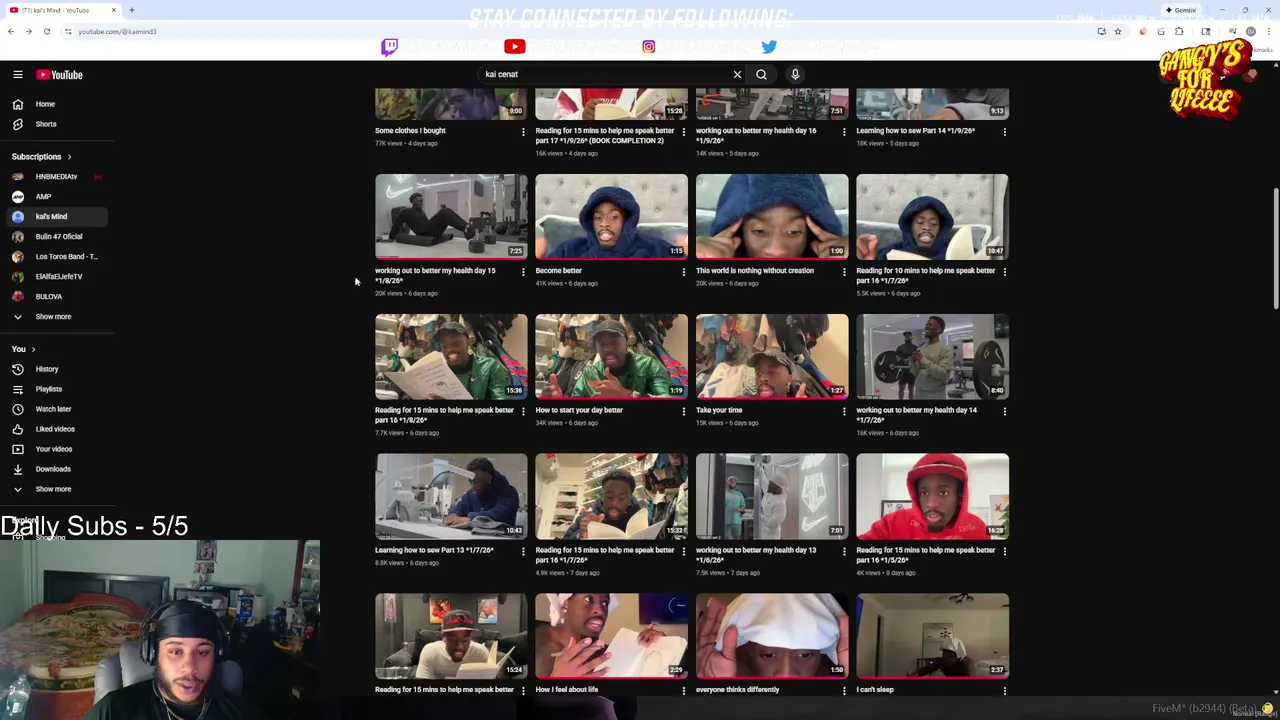Play 'How I feel about life' thumbnail
The width and height of the screenshot is (1280, 720).
611,637
